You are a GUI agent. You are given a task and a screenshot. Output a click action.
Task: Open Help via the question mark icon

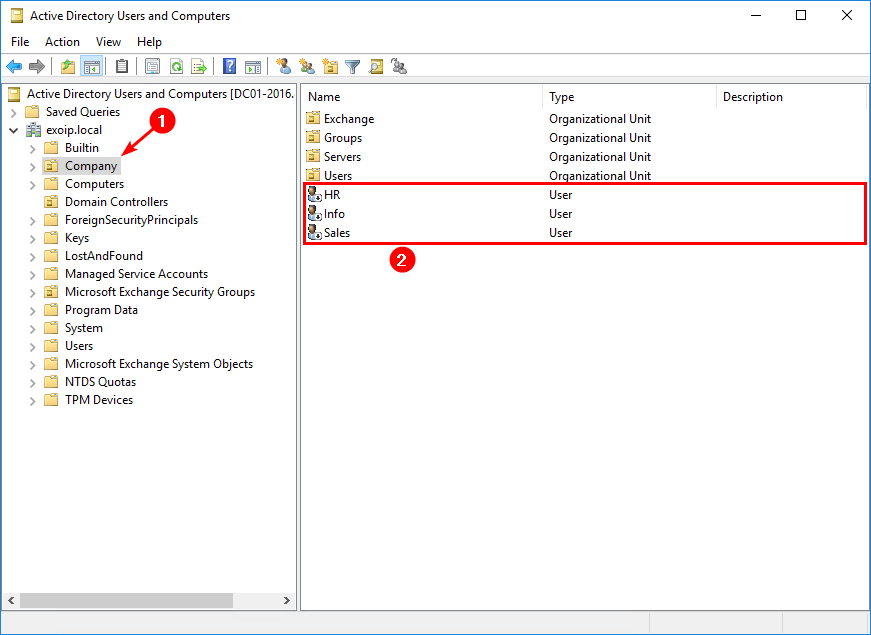click(x=227, y=66)
